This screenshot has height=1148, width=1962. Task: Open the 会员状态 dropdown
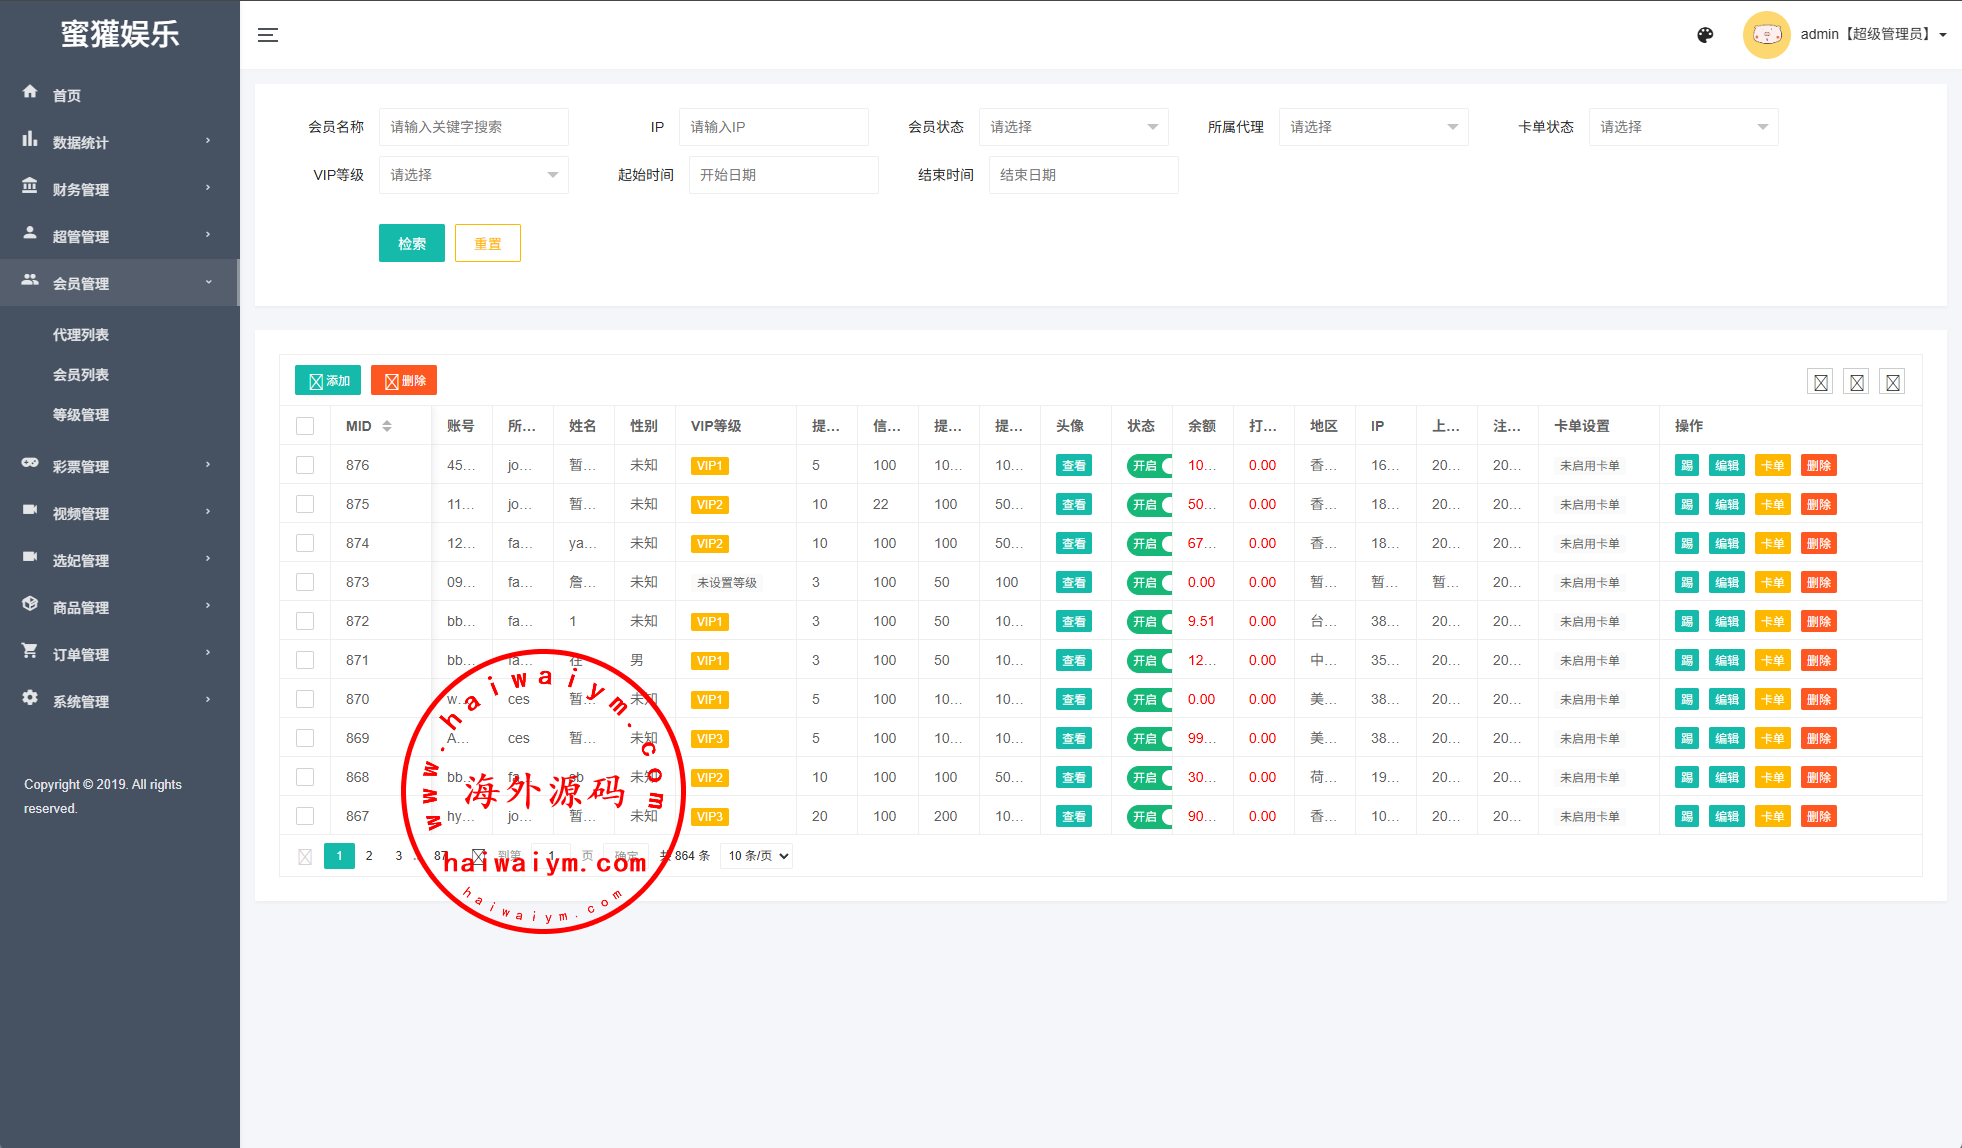pyautogui.click(x=1073, y=127)
